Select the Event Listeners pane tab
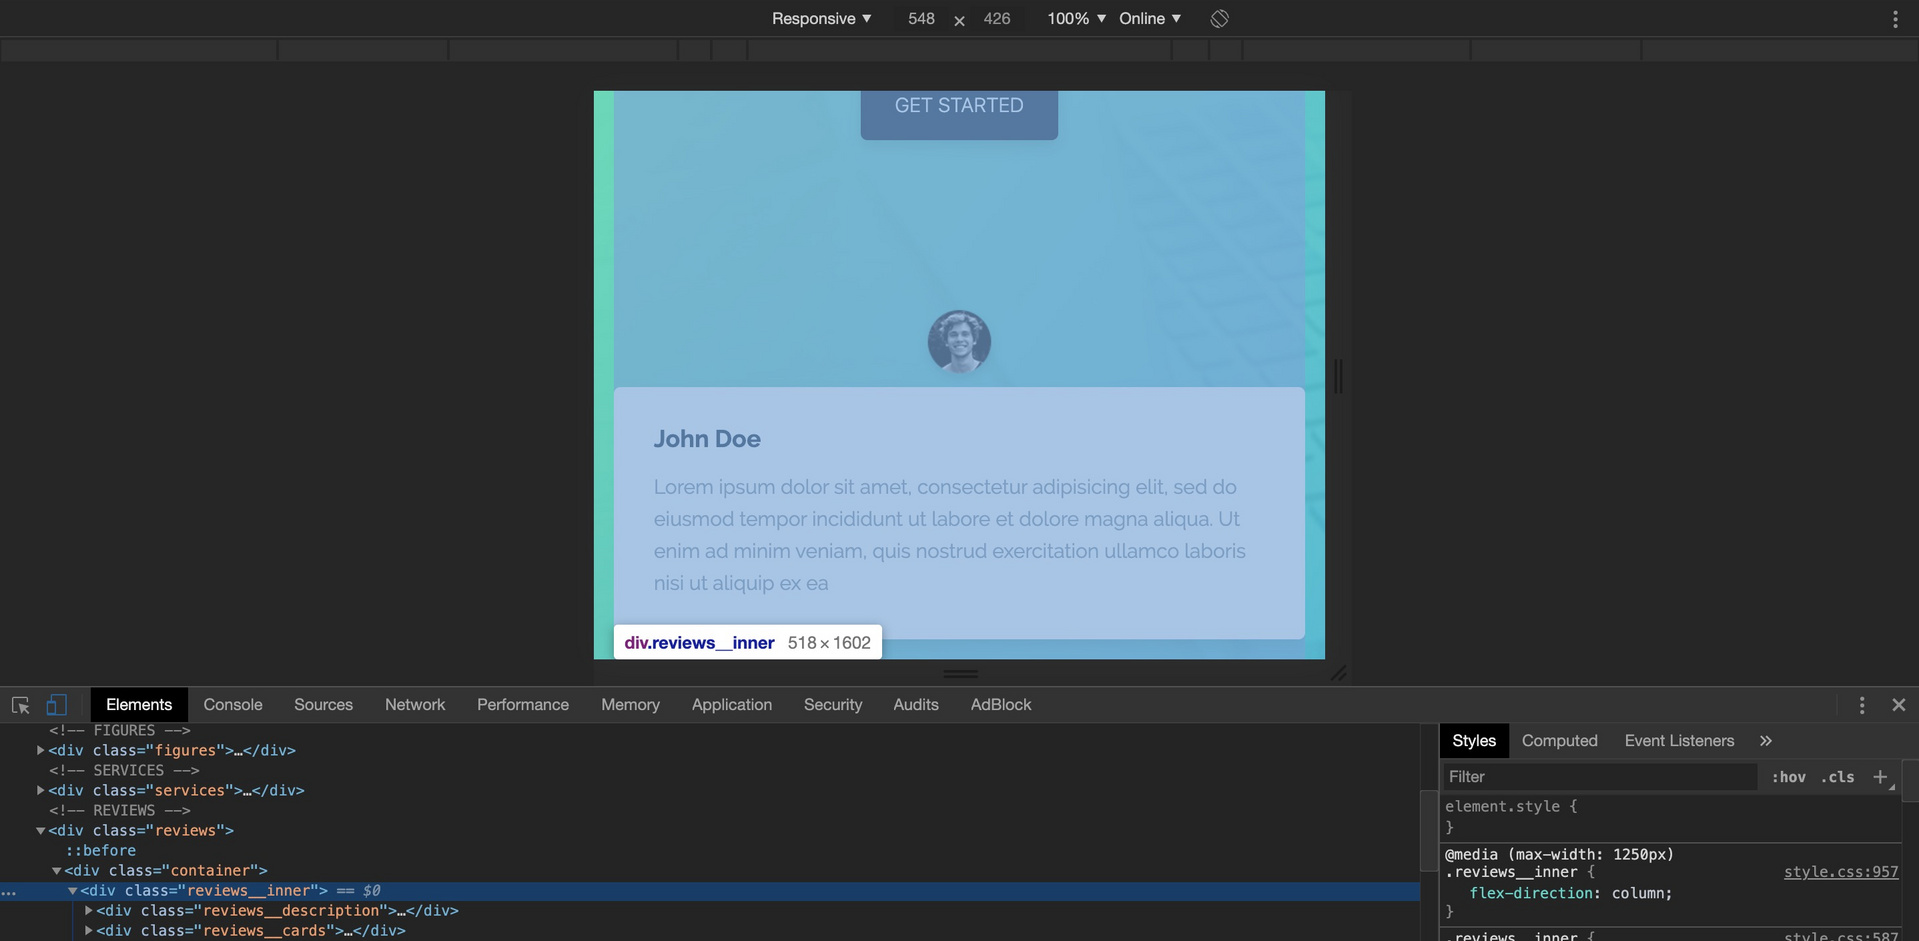 pyautogui.click(x=1679, y=741)
